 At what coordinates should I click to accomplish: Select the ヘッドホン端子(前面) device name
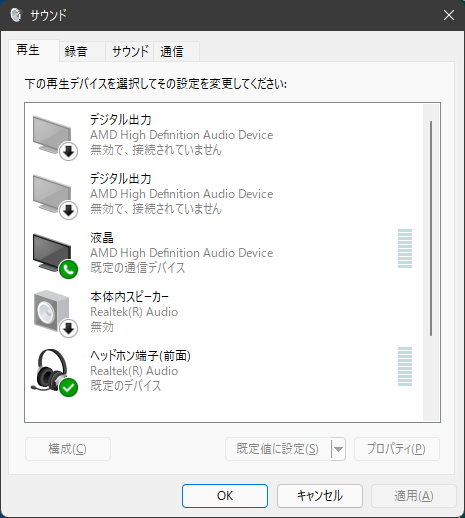click(140, 356)
